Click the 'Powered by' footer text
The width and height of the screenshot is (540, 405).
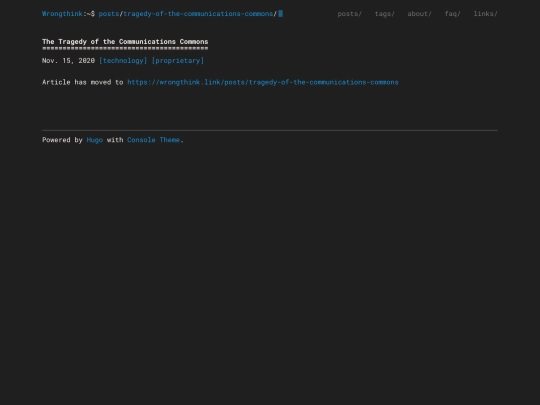tap(62, 140)
